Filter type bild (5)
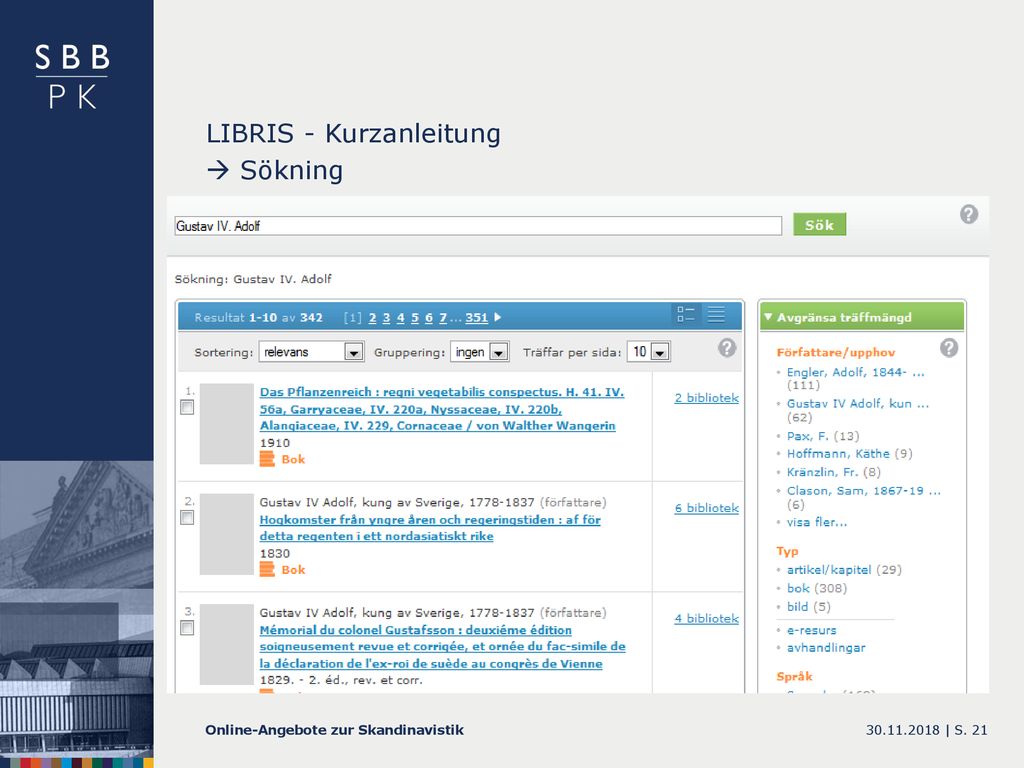Screen dimensions: 1024x768 pos(797,606)
